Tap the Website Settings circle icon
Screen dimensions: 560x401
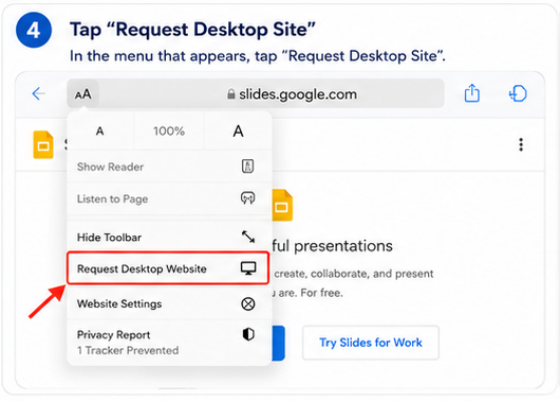pyautogui.click(x=248, y=304)
